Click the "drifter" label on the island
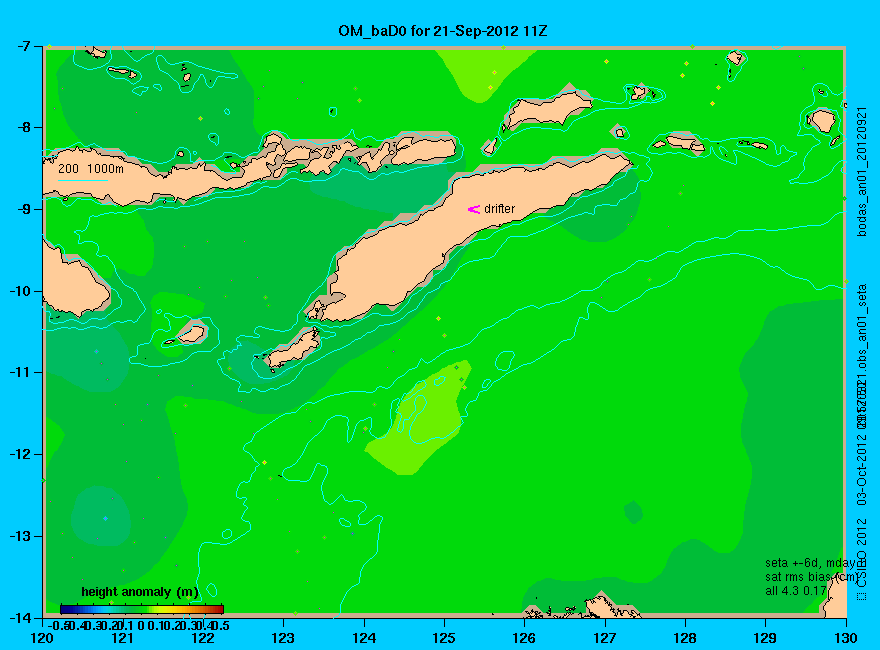Viewport: 880px width, 650px height. click(499, 209)
